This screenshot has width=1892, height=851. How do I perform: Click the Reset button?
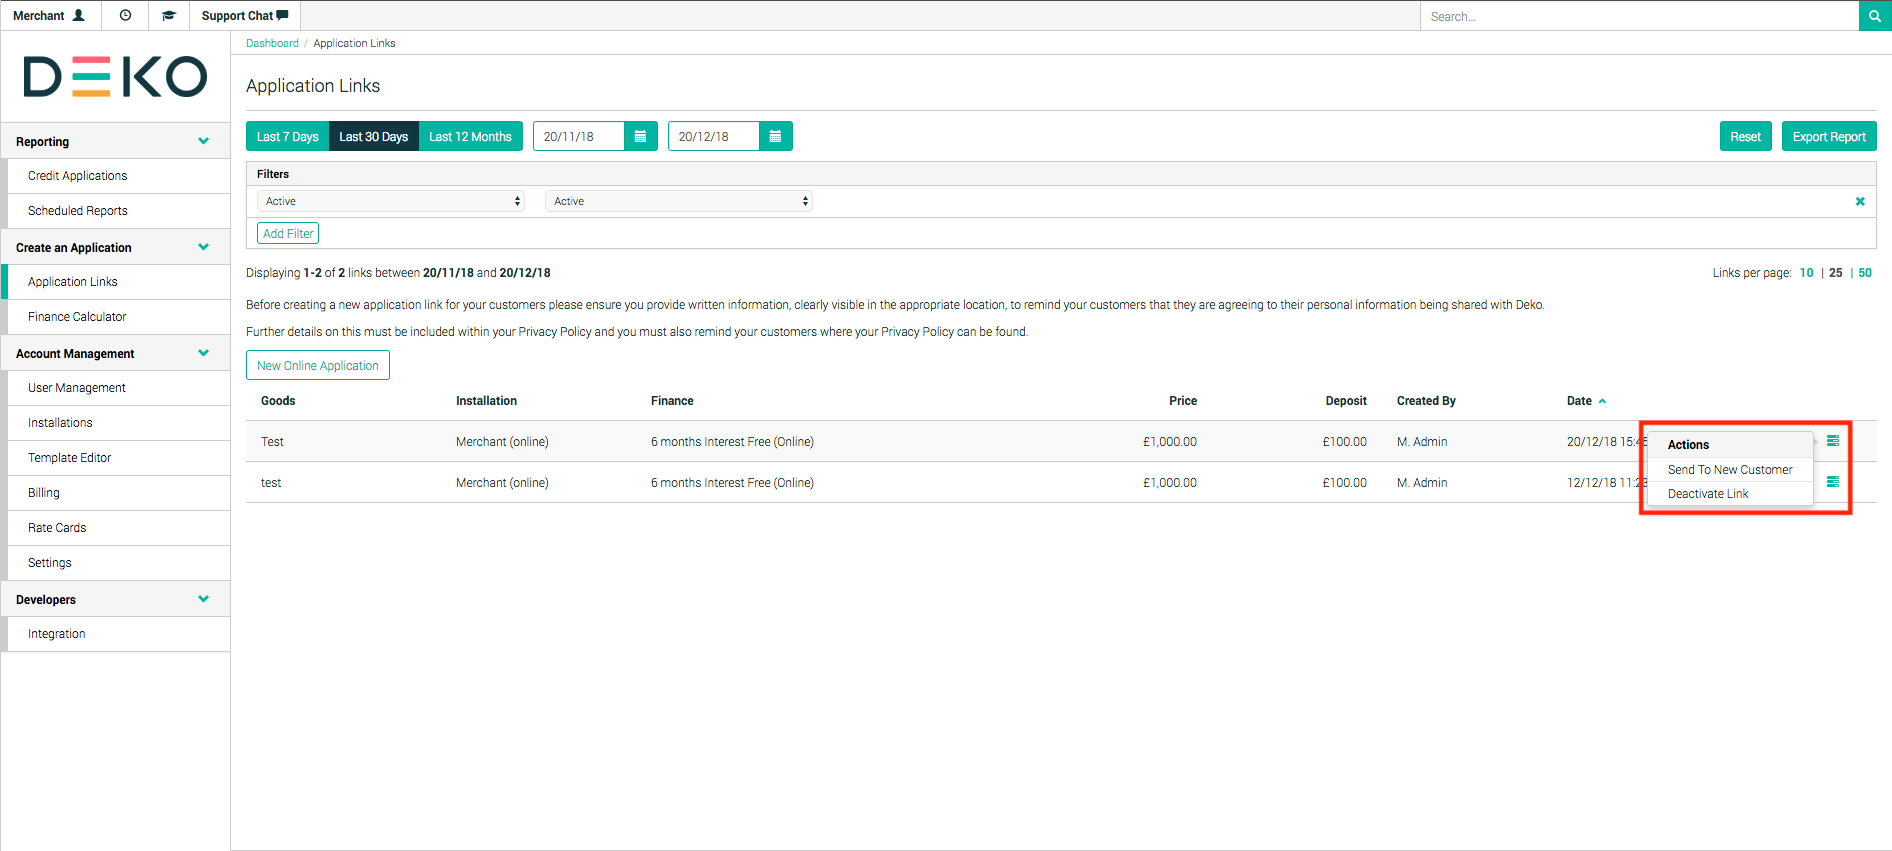point(1746,136)
